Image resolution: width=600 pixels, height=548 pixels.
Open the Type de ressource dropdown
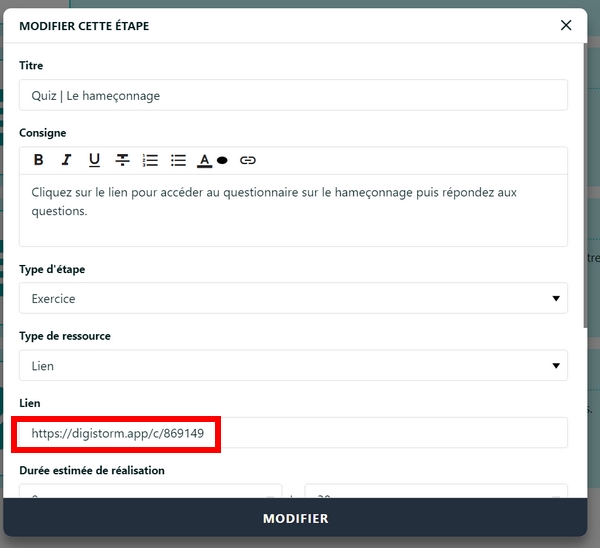click(x=293, y=365)
